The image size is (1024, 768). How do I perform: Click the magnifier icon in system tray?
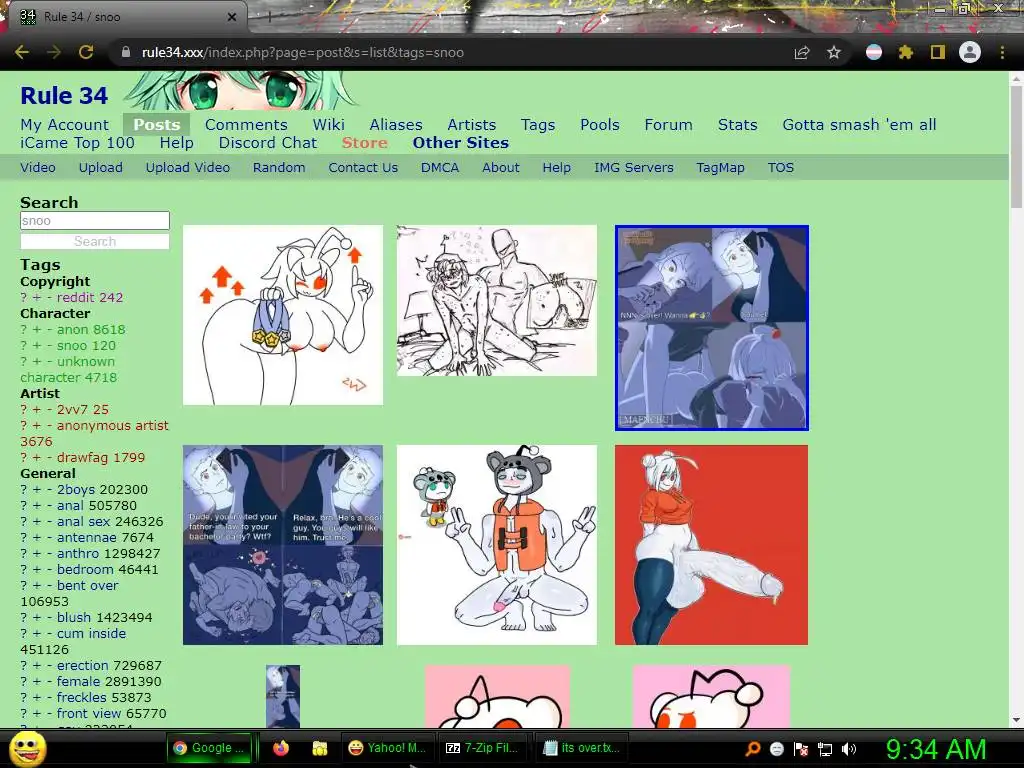(753, 748)
